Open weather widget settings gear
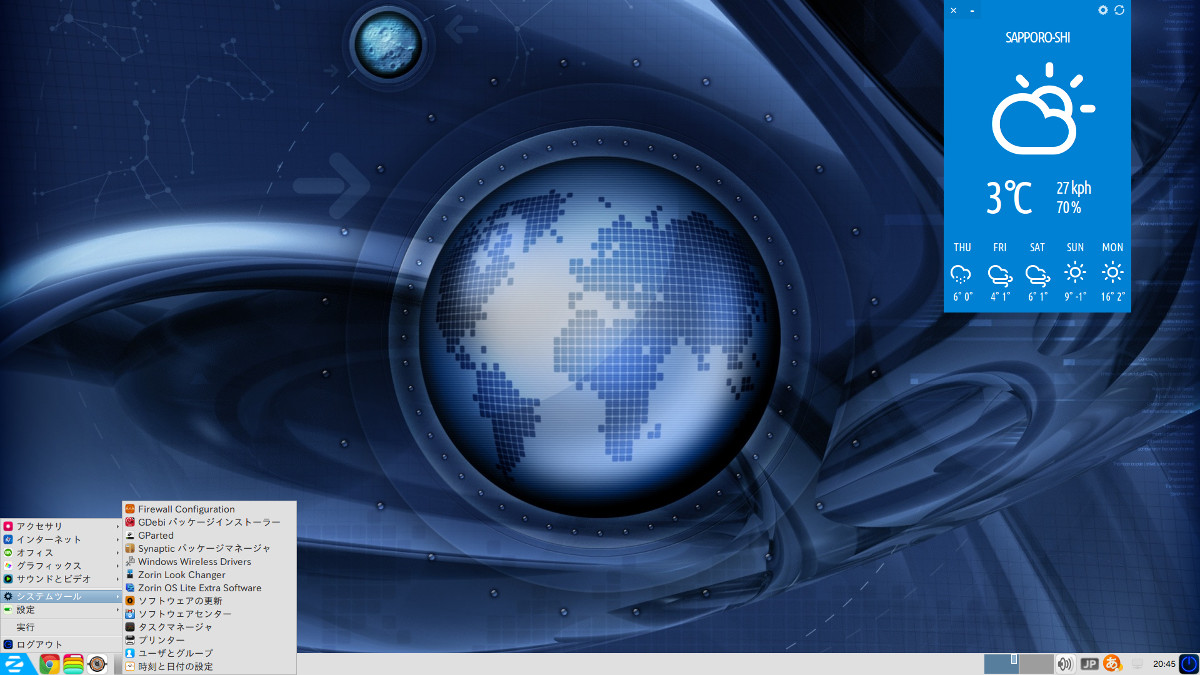The height and width of the screenshot is (675, 1200). pos(1103,10)
